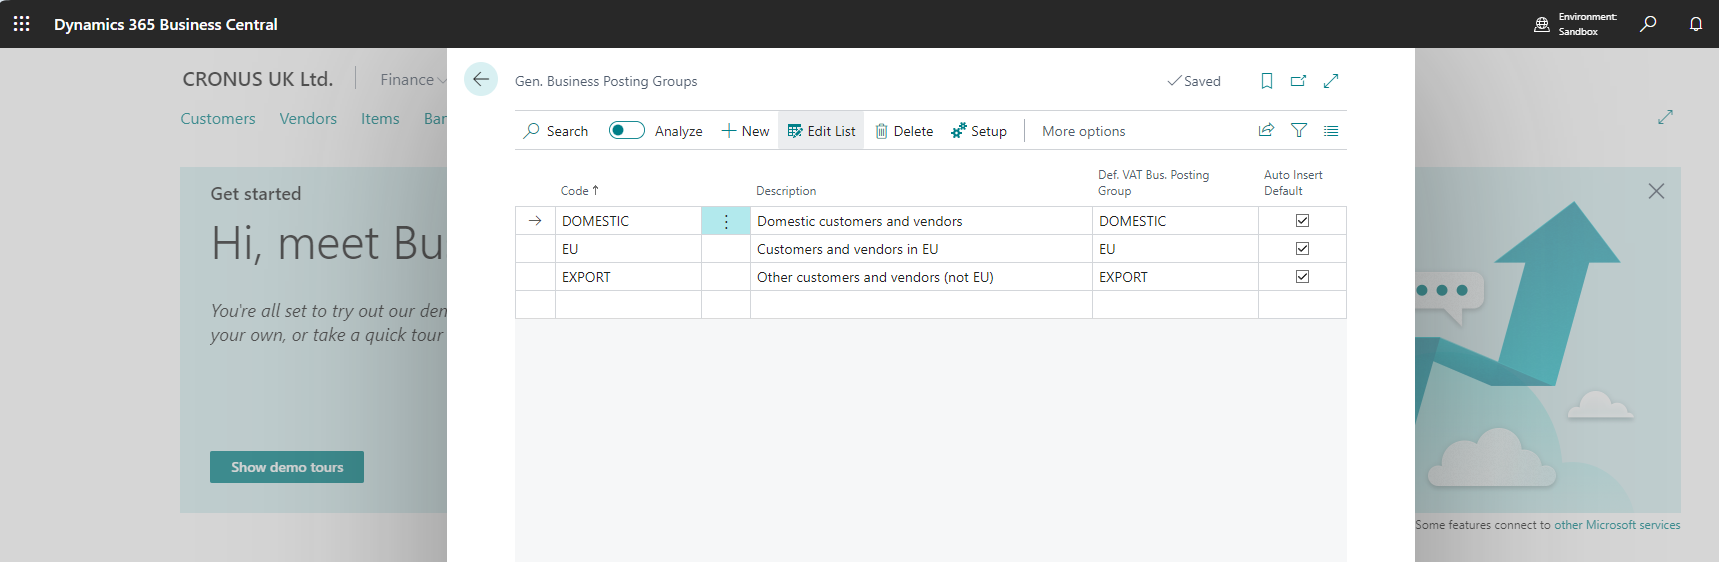This screenshot has height=562, width=1719.
Task: Search within the posting groups list
Action: pos(556,131)
